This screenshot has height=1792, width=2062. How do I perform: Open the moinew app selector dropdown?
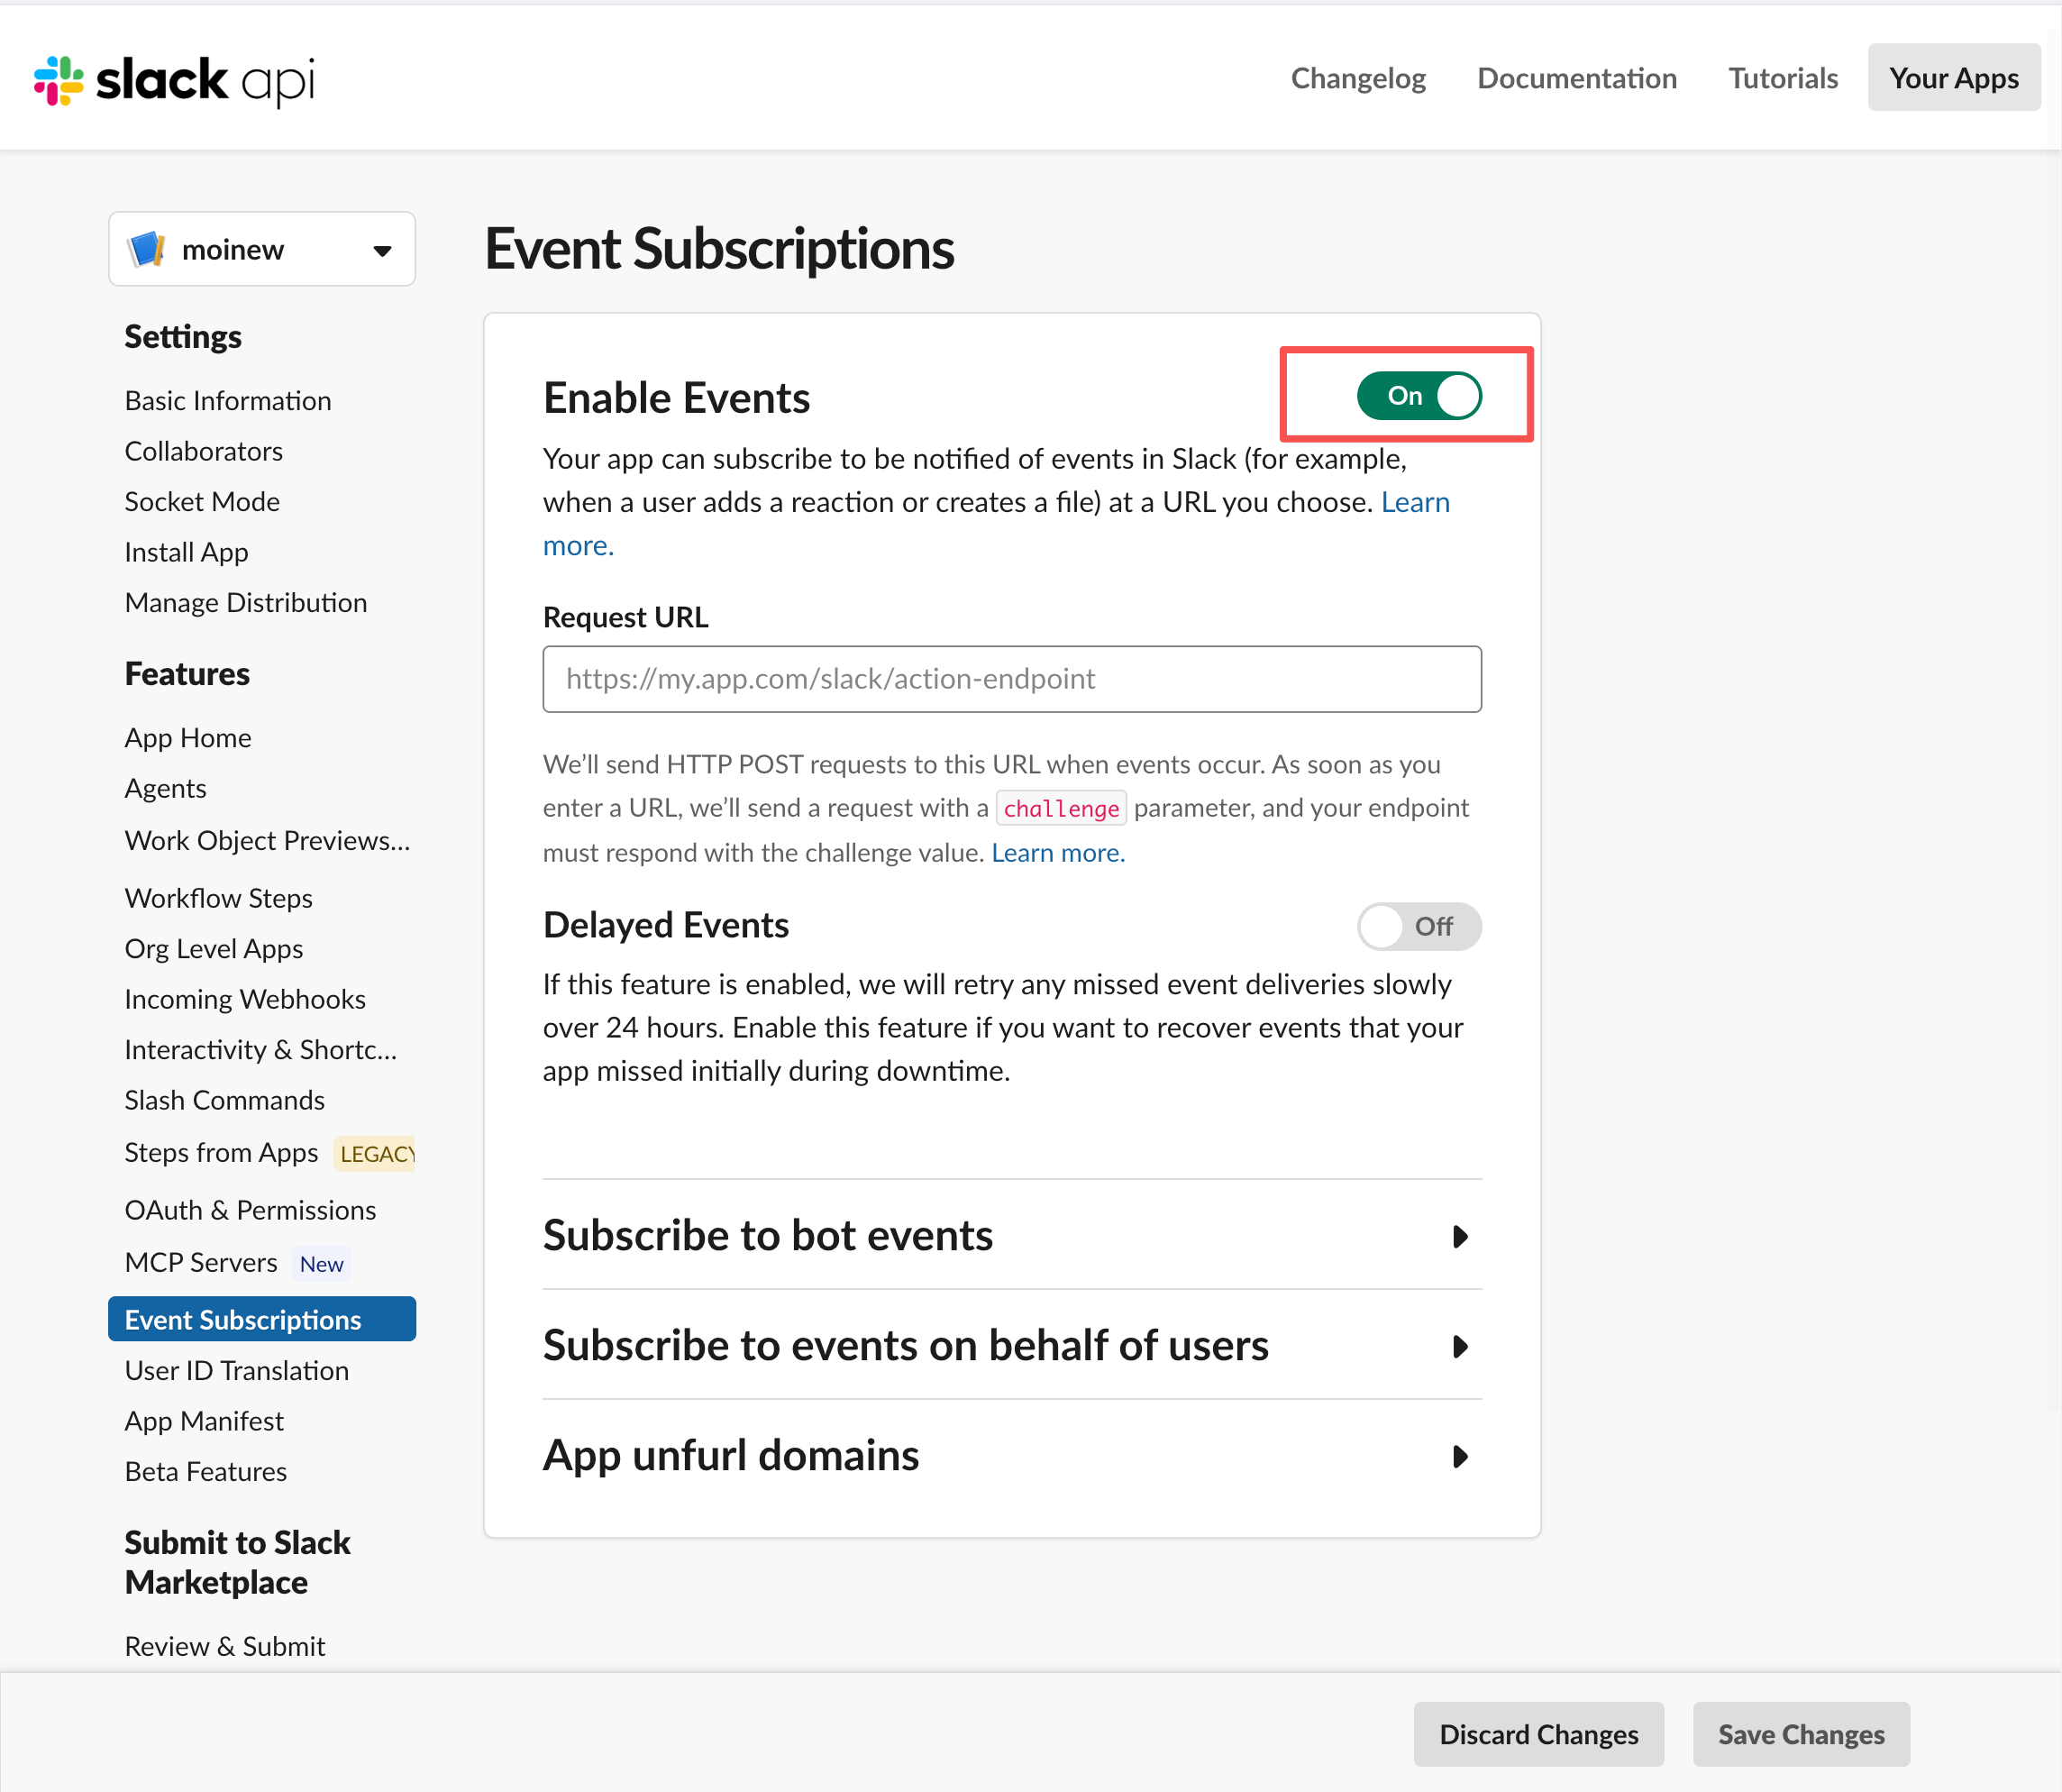262,249
